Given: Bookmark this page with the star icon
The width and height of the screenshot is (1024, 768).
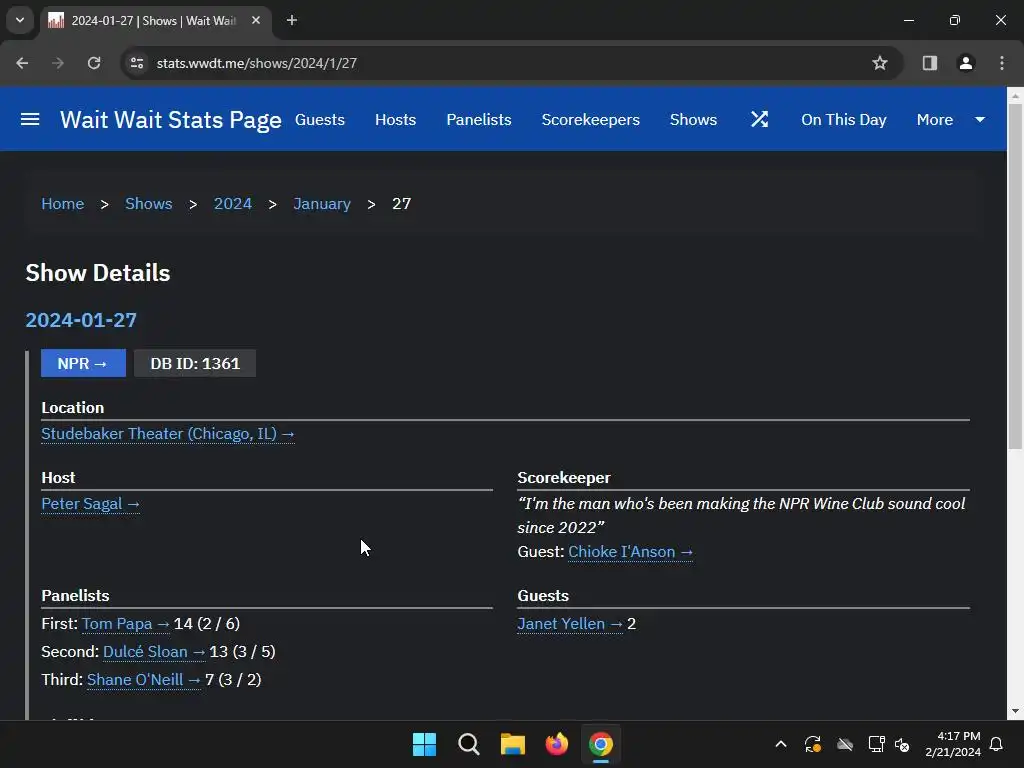Looking at the screenshot, I should pyautogui.click(x=880, y=63).
